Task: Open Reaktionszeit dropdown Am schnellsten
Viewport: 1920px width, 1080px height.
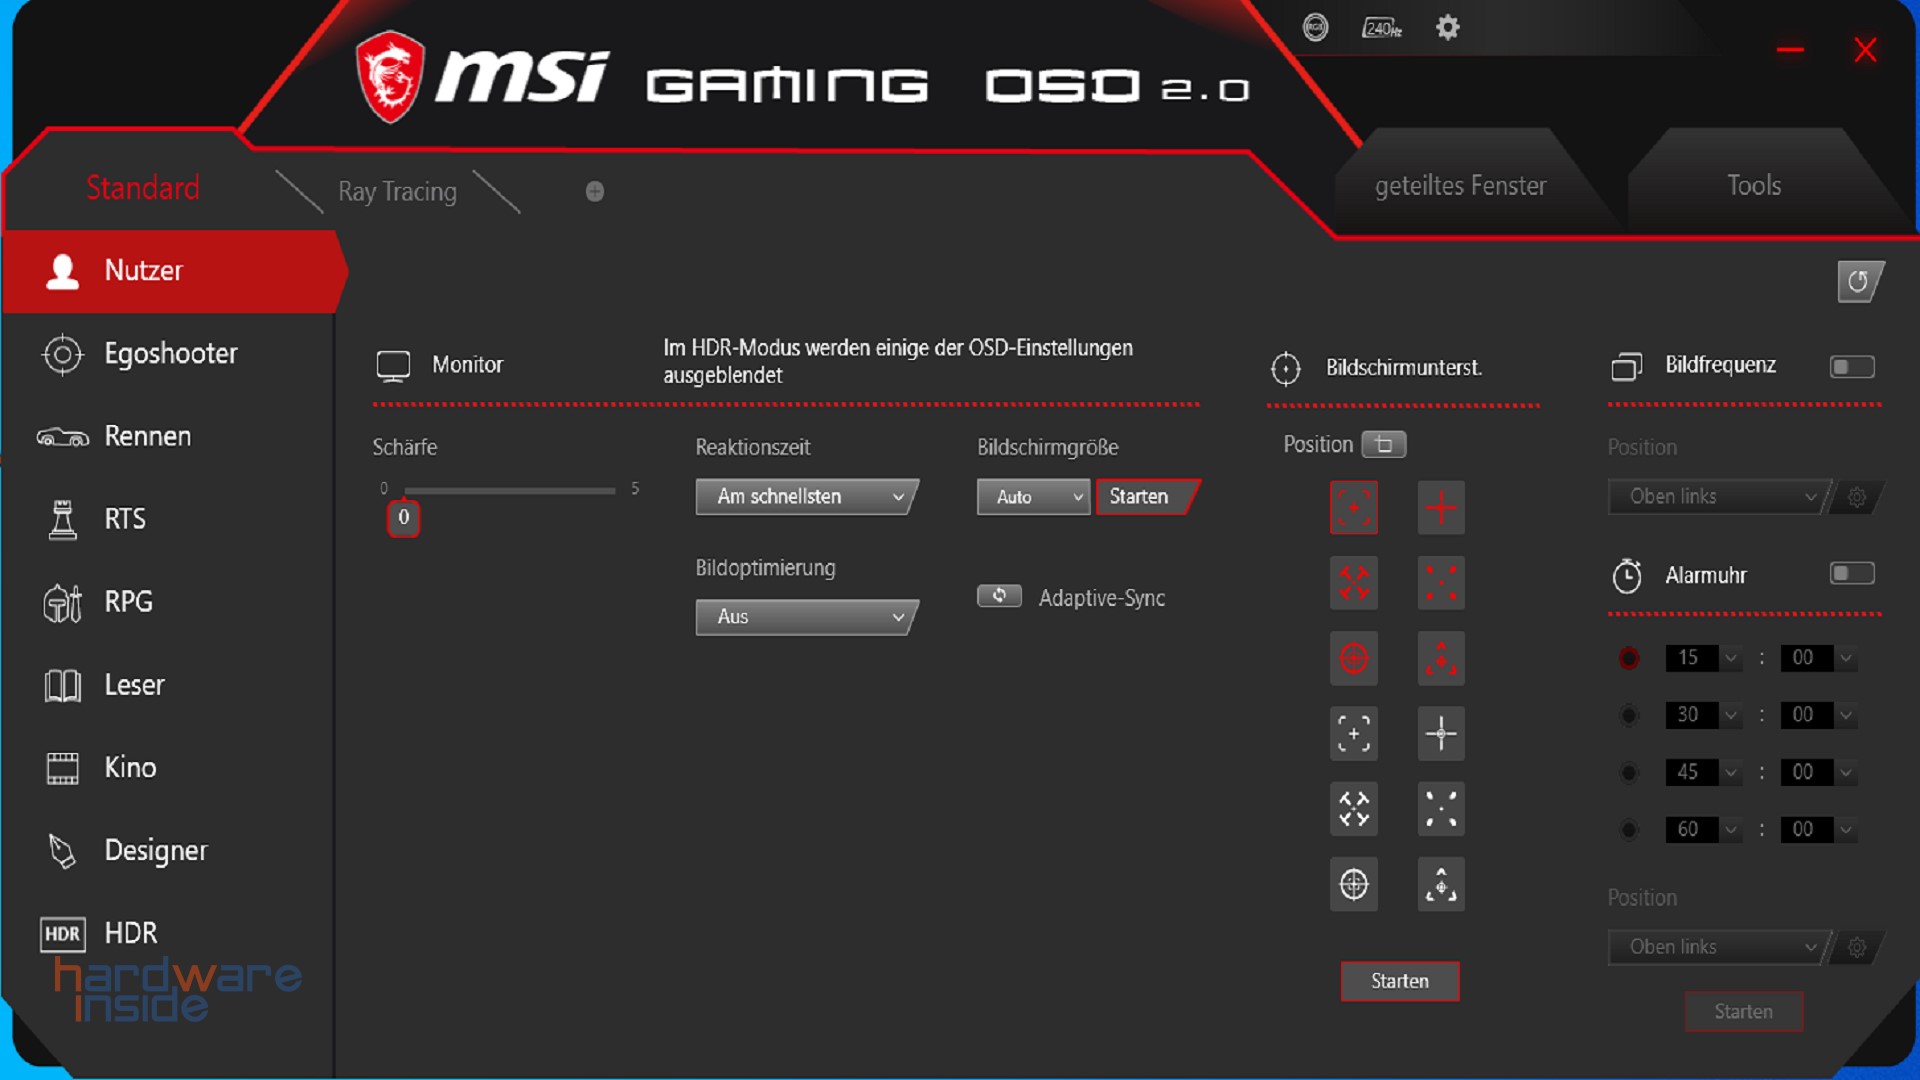Action: (806, 497)
